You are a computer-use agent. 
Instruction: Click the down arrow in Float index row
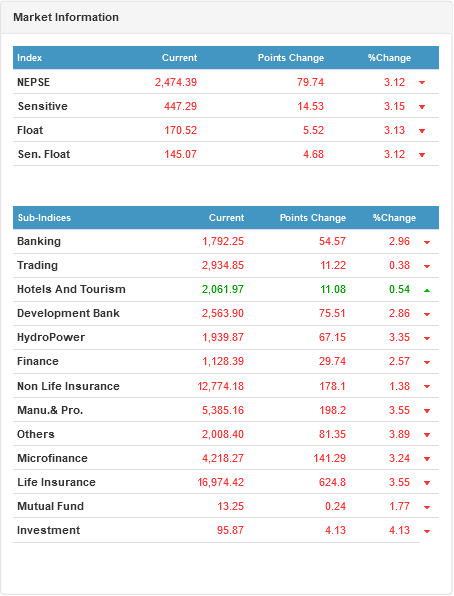coord(422,131)
